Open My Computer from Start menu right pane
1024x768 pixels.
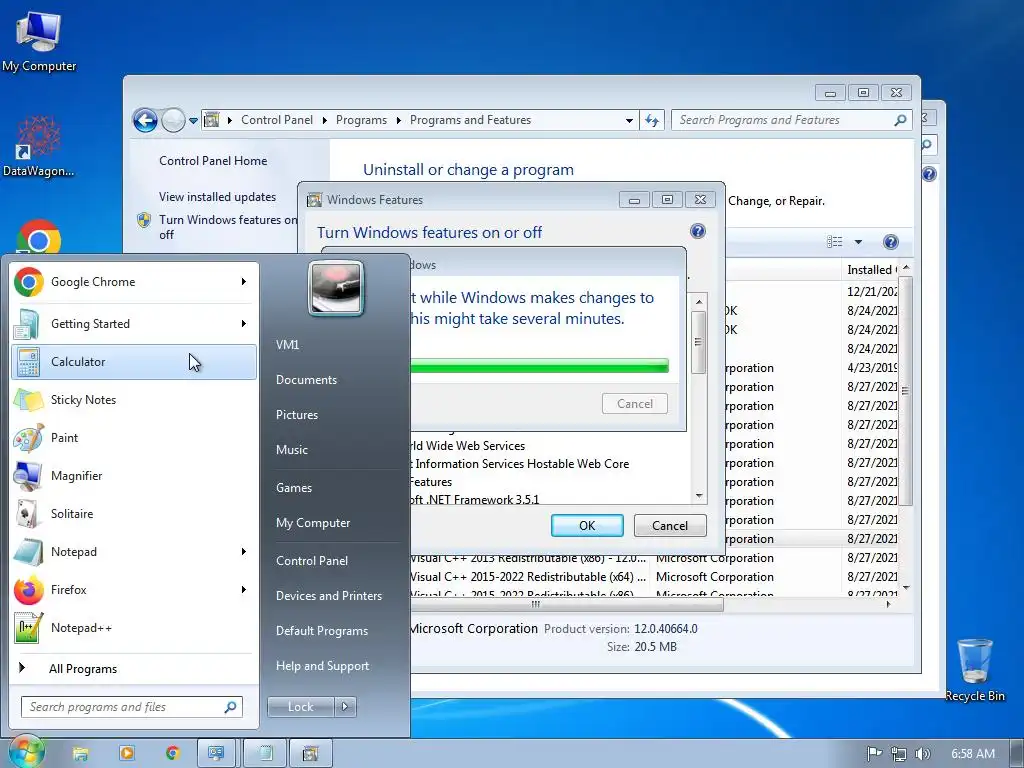point(313,523)
